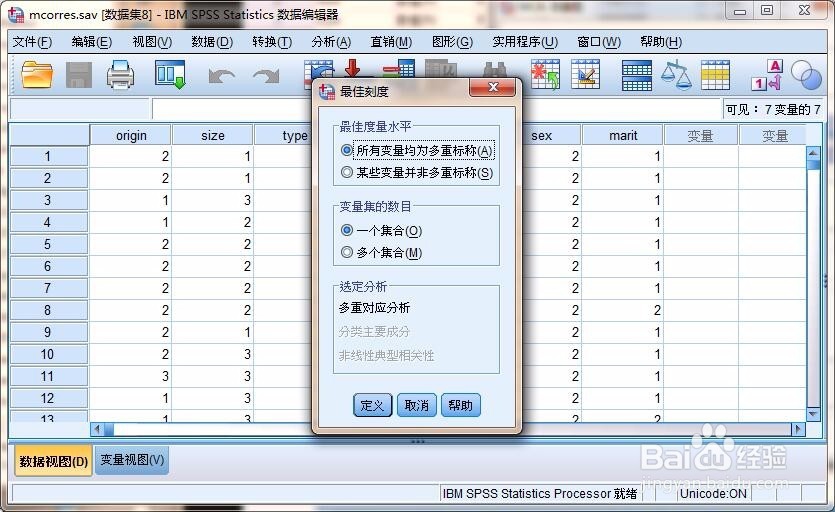Click the marit cell in row 8
Screen dimensions: 835x512
pyautogui.click(x=623, y=310)
